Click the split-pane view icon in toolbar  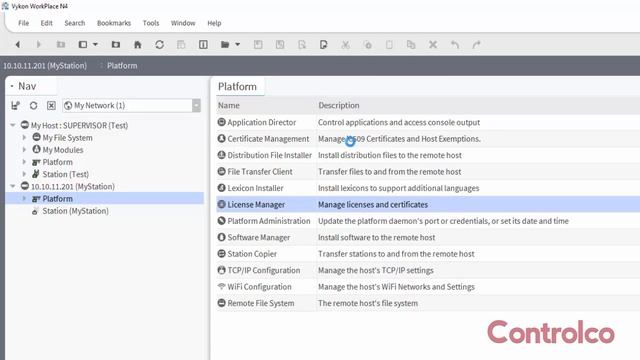pos(203,44)
